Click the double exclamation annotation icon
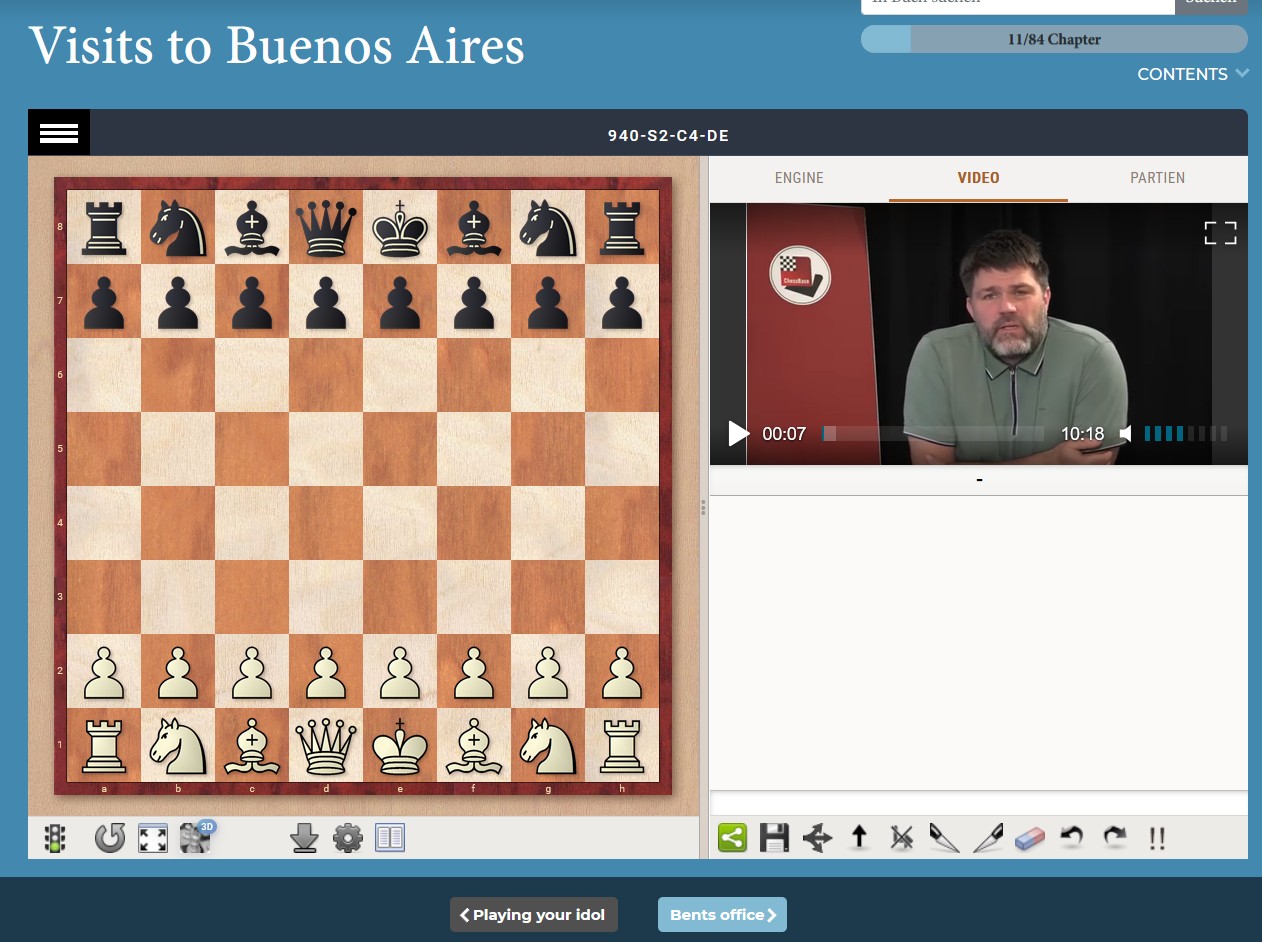The height and width of the screenshot is (942, 1262). click(x=1157, y=838)
